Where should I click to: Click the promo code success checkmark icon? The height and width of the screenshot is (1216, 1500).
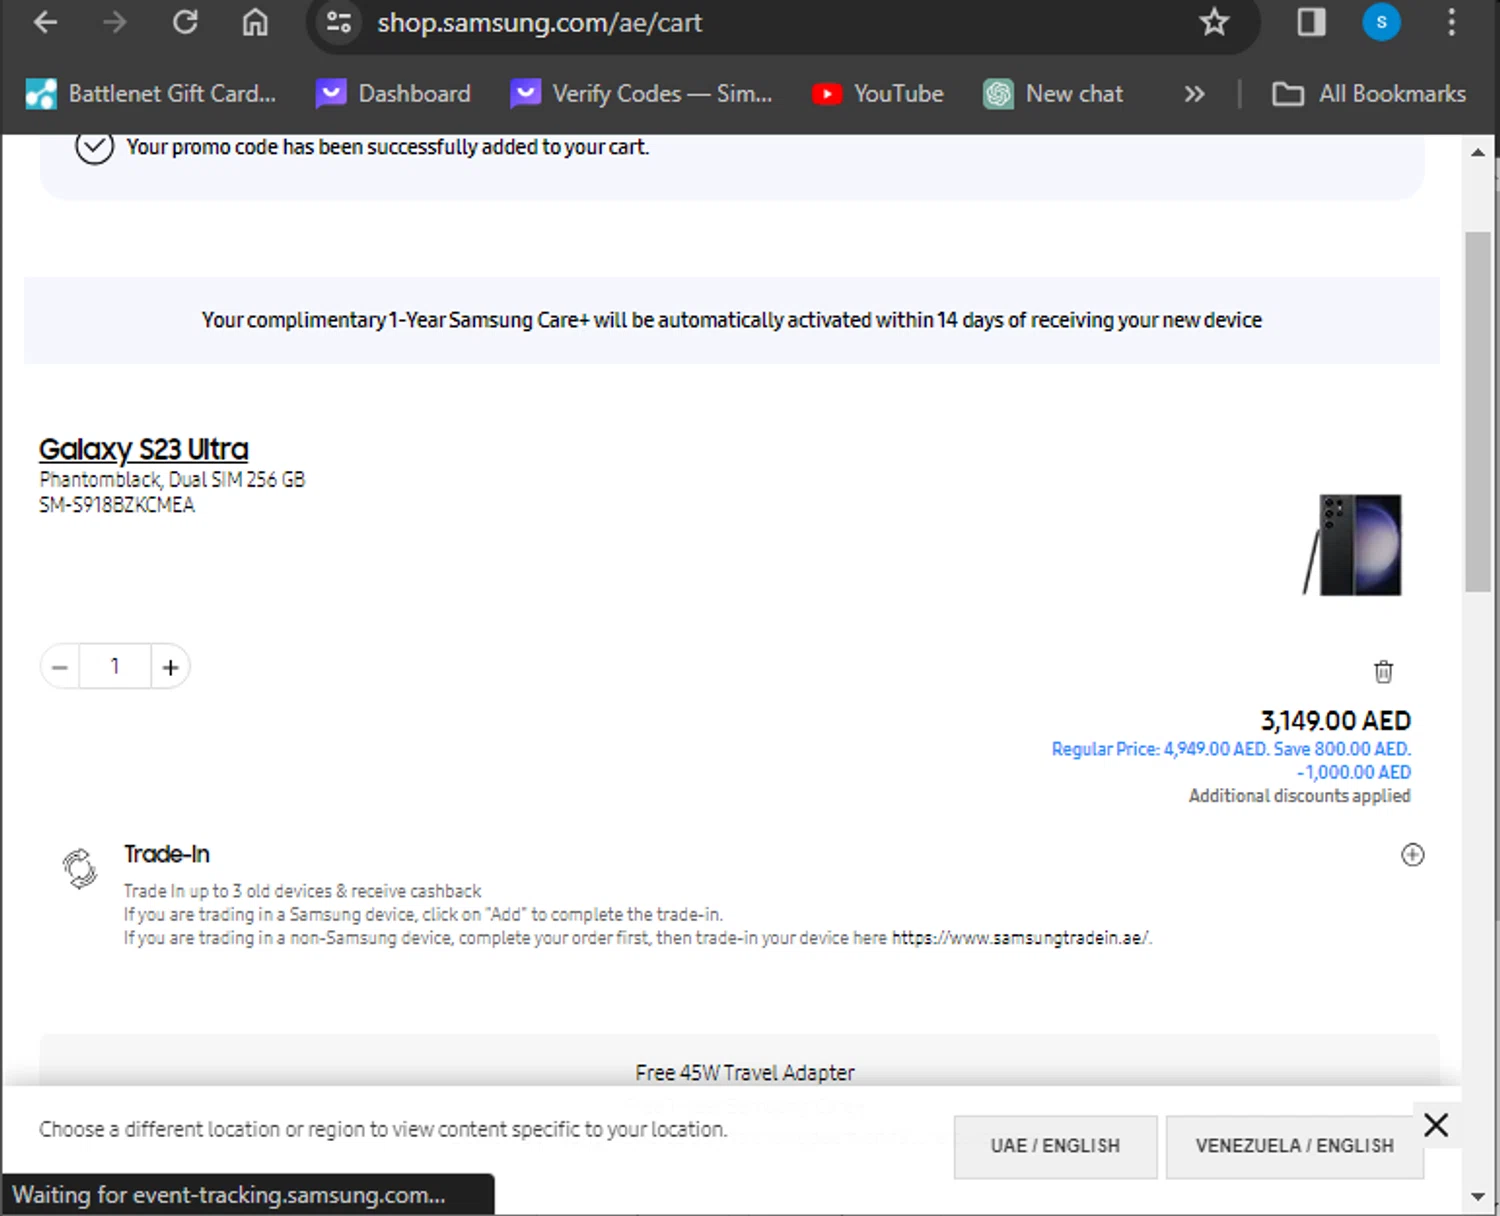94,147
